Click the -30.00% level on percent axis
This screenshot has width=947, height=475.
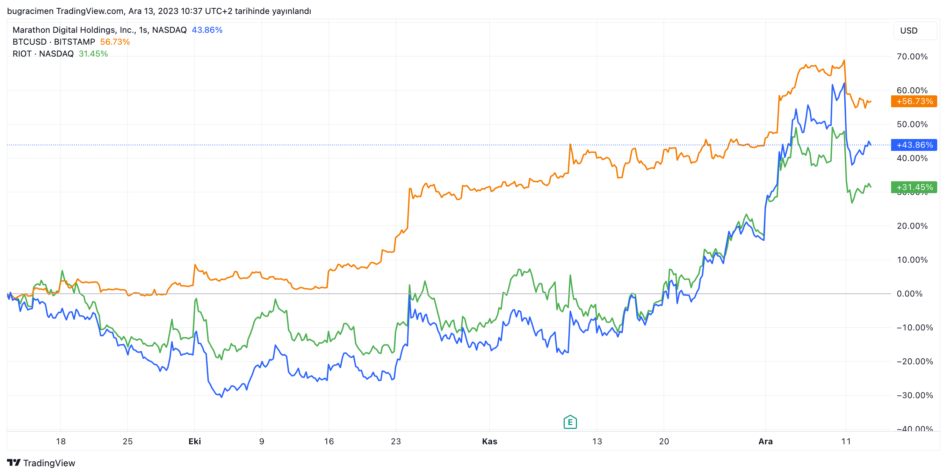pyautogui.click(x=908, y=395)
